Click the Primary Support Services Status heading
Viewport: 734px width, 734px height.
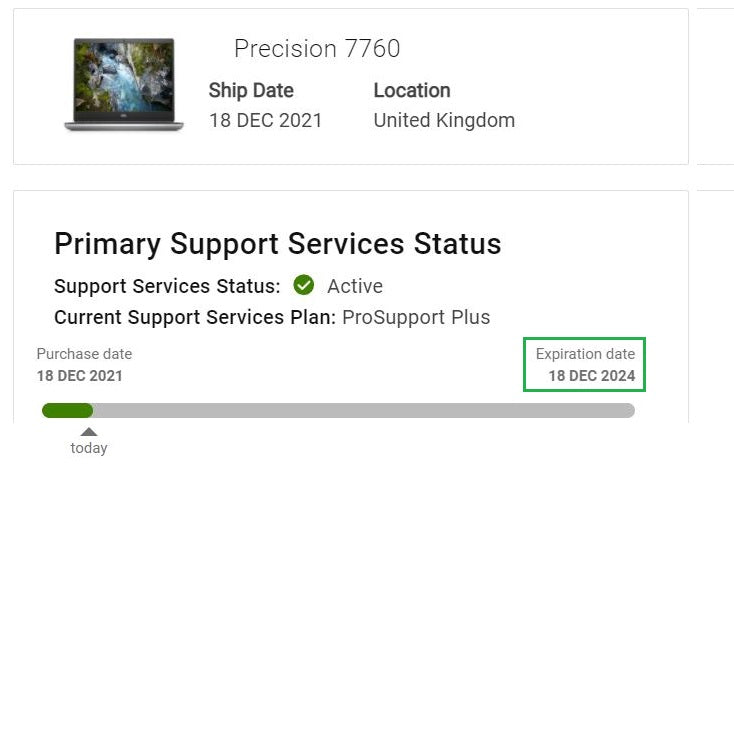278,244
